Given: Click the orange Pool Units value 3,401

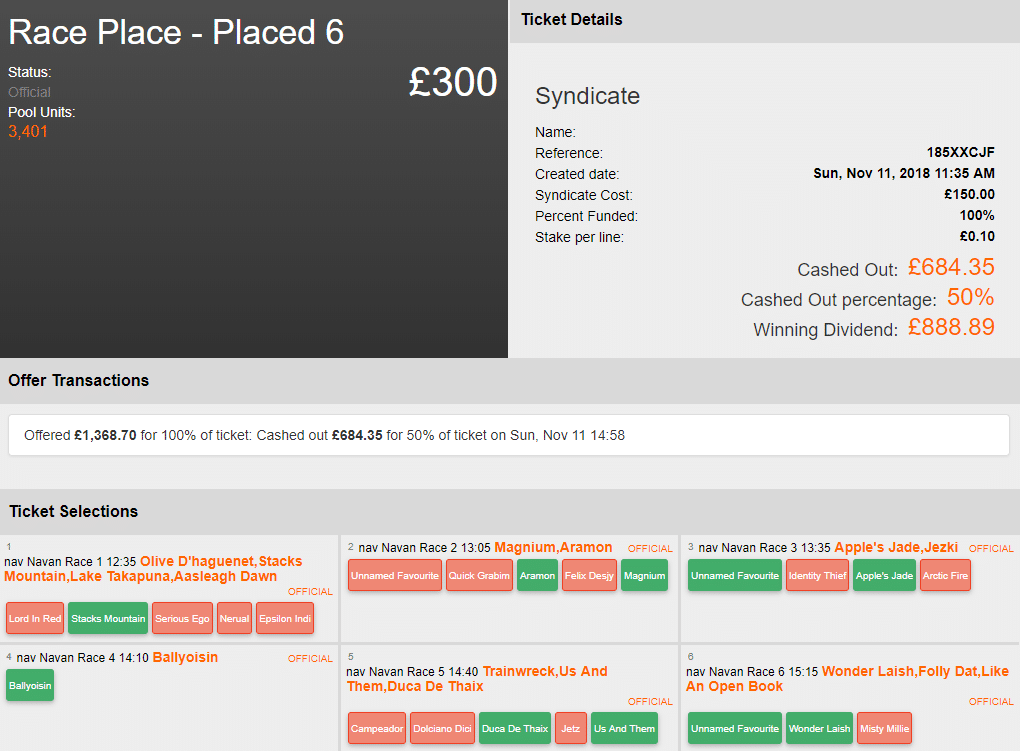Looking at the screenshot, I should pyautogui.click(x=28, y=132).
